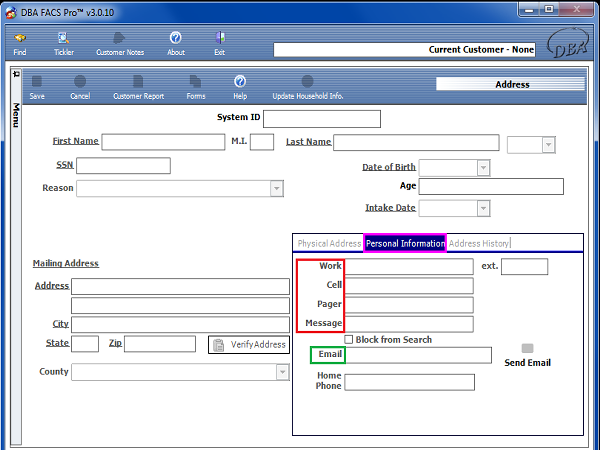
Task: Click the Current Customer - None box
Action: tap(404, 50)
